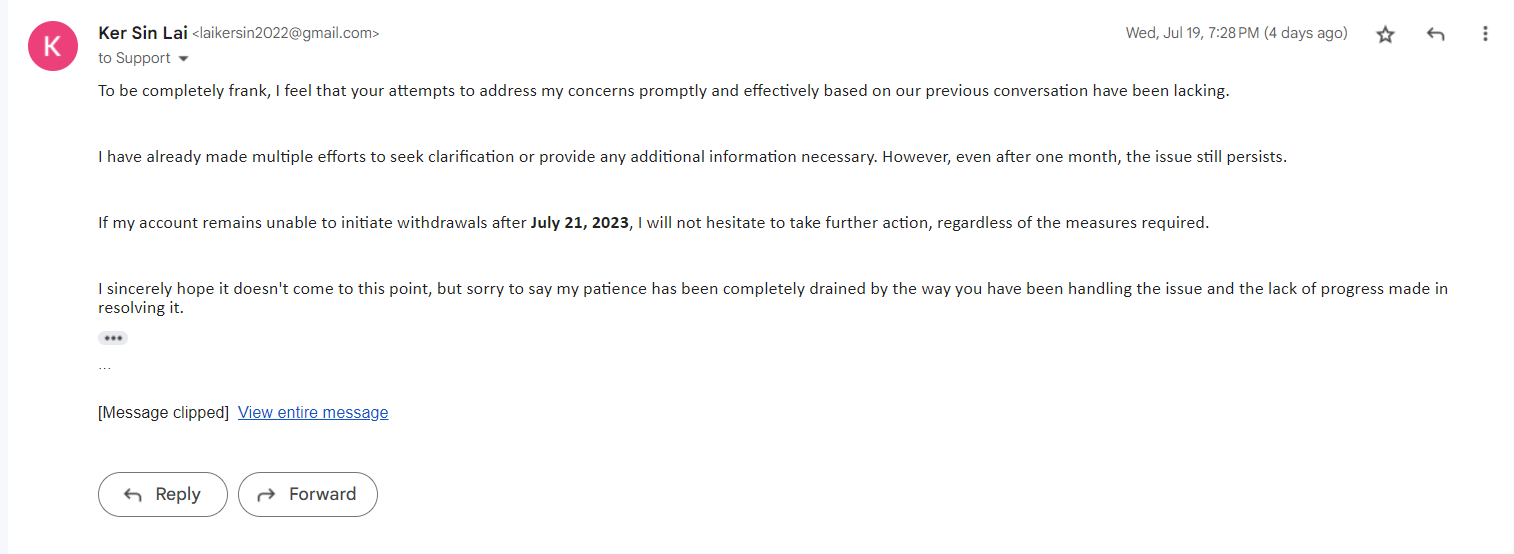Click the 'to Support' recipient line
1514x554 pixels.
coord(134,58)
